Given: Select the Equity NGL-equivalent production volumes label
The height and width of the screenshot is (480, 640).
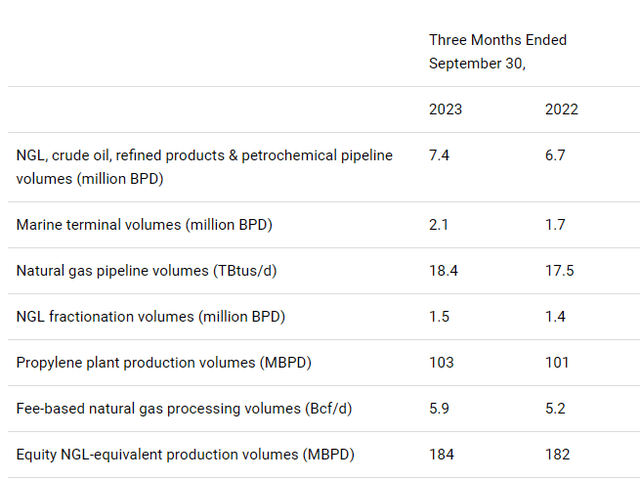Looking at the screenshot, I should click(185, 455).
